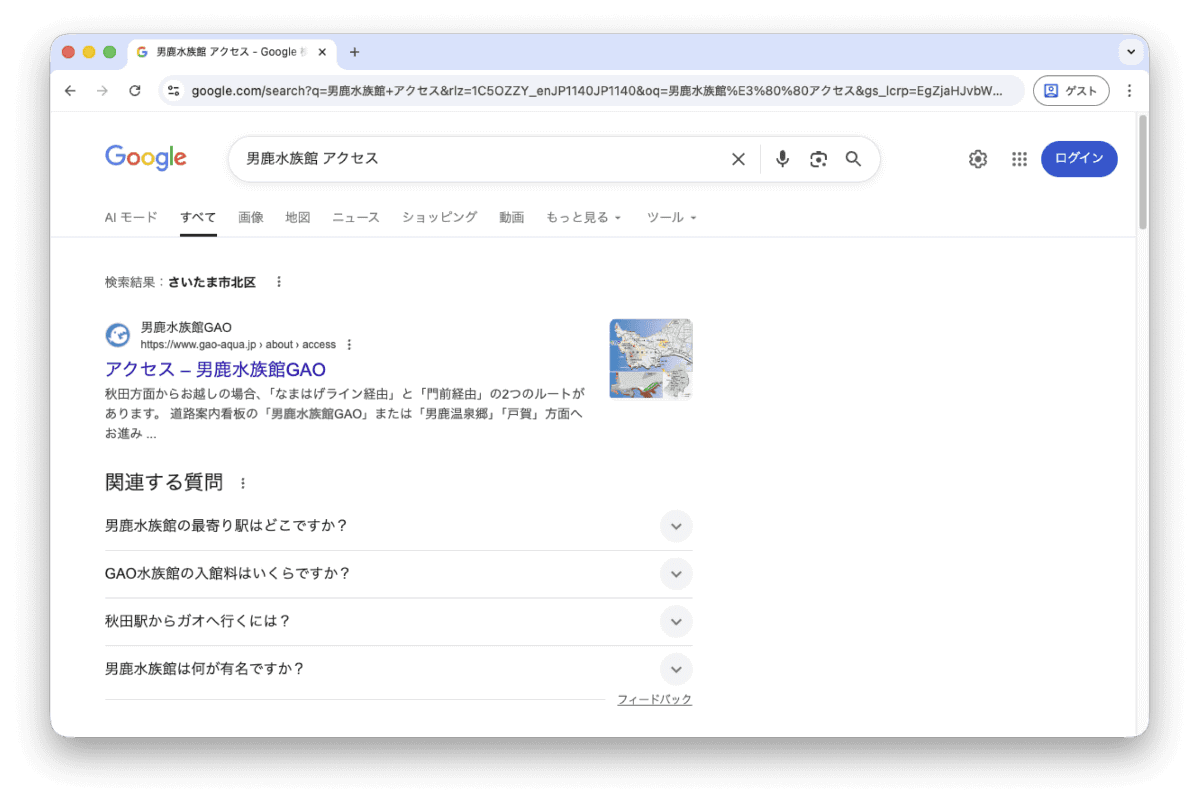Click the さいたま市北区 location text
This screenshot has width=1200, height=804.
click(212, 282)
